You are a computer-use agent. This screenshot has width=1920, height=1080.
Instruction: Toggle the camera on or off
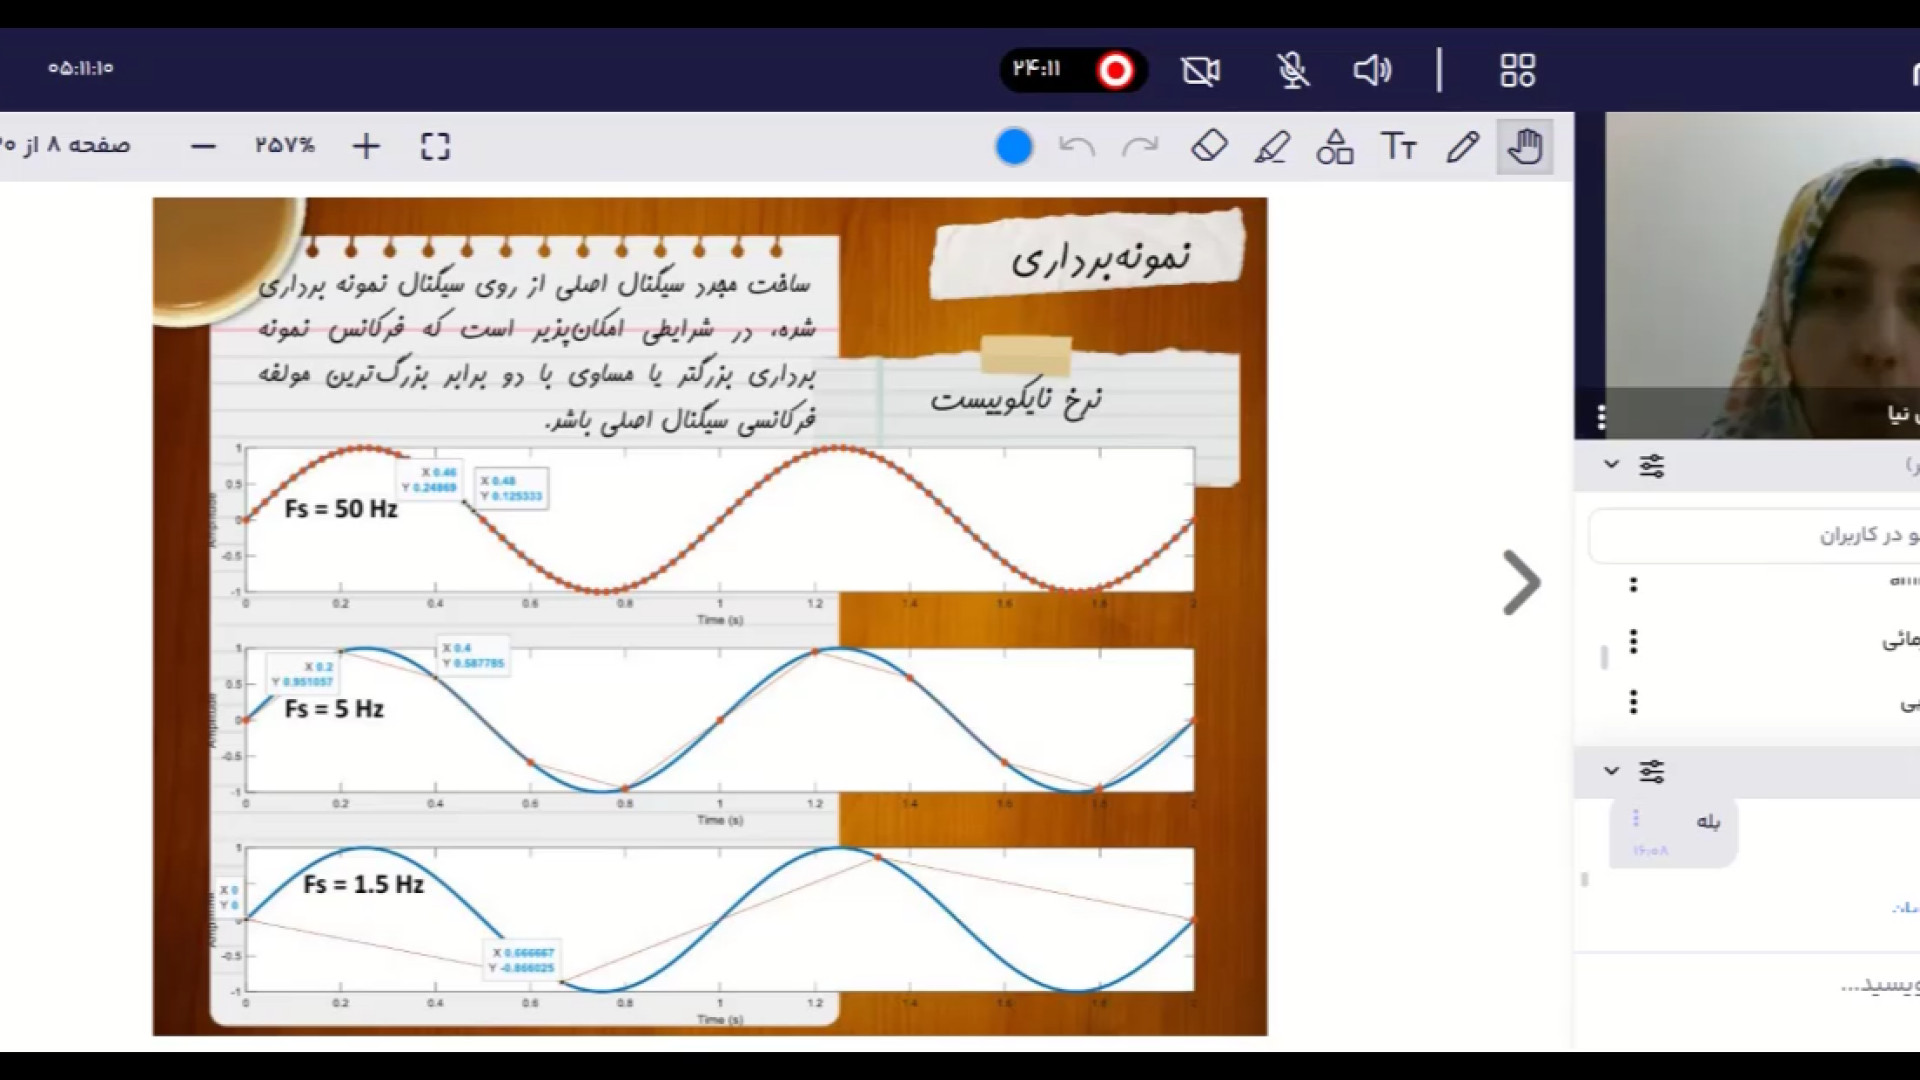1200,70
